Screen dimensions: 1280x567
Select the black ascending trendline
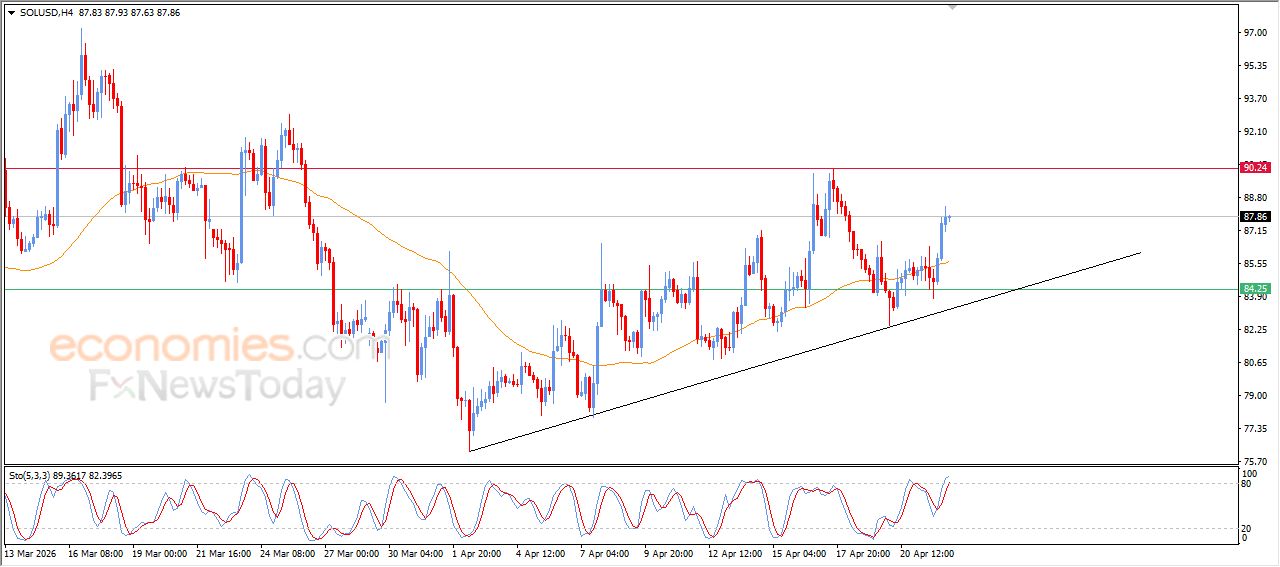pos(800,349)
